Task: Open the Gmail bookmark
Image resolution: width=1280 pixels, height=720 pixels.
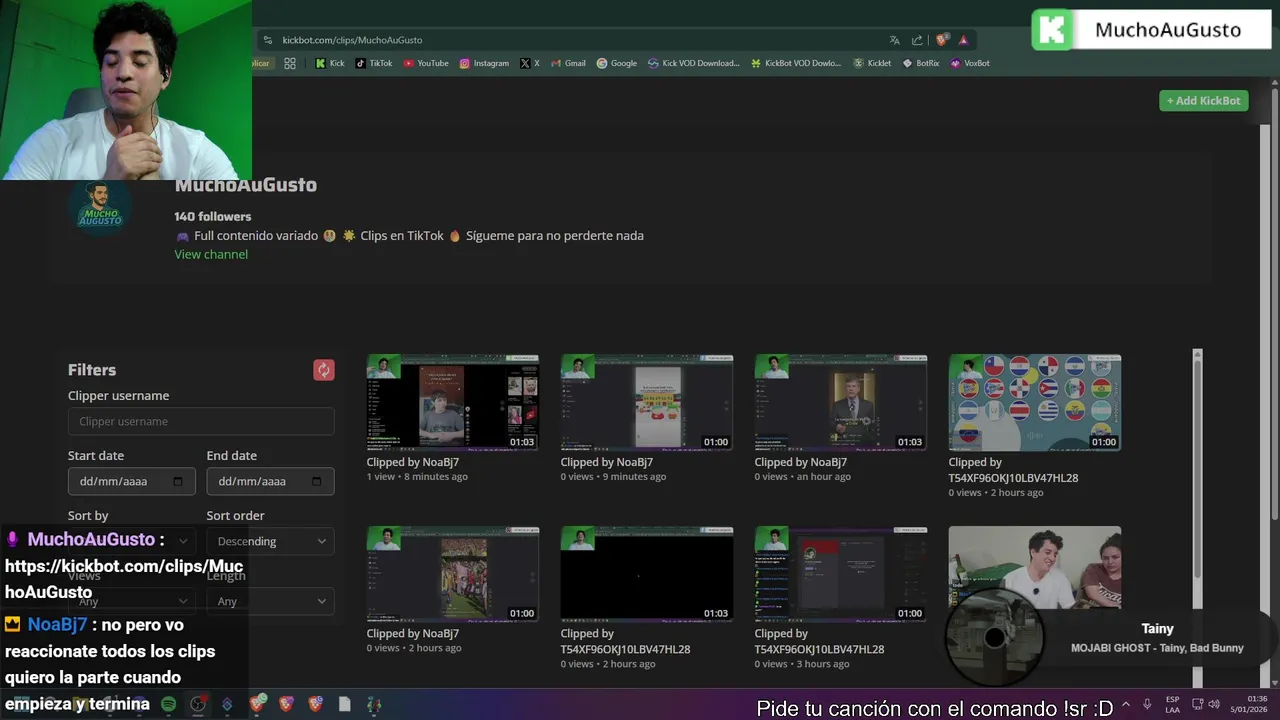Action: (568, 63)
